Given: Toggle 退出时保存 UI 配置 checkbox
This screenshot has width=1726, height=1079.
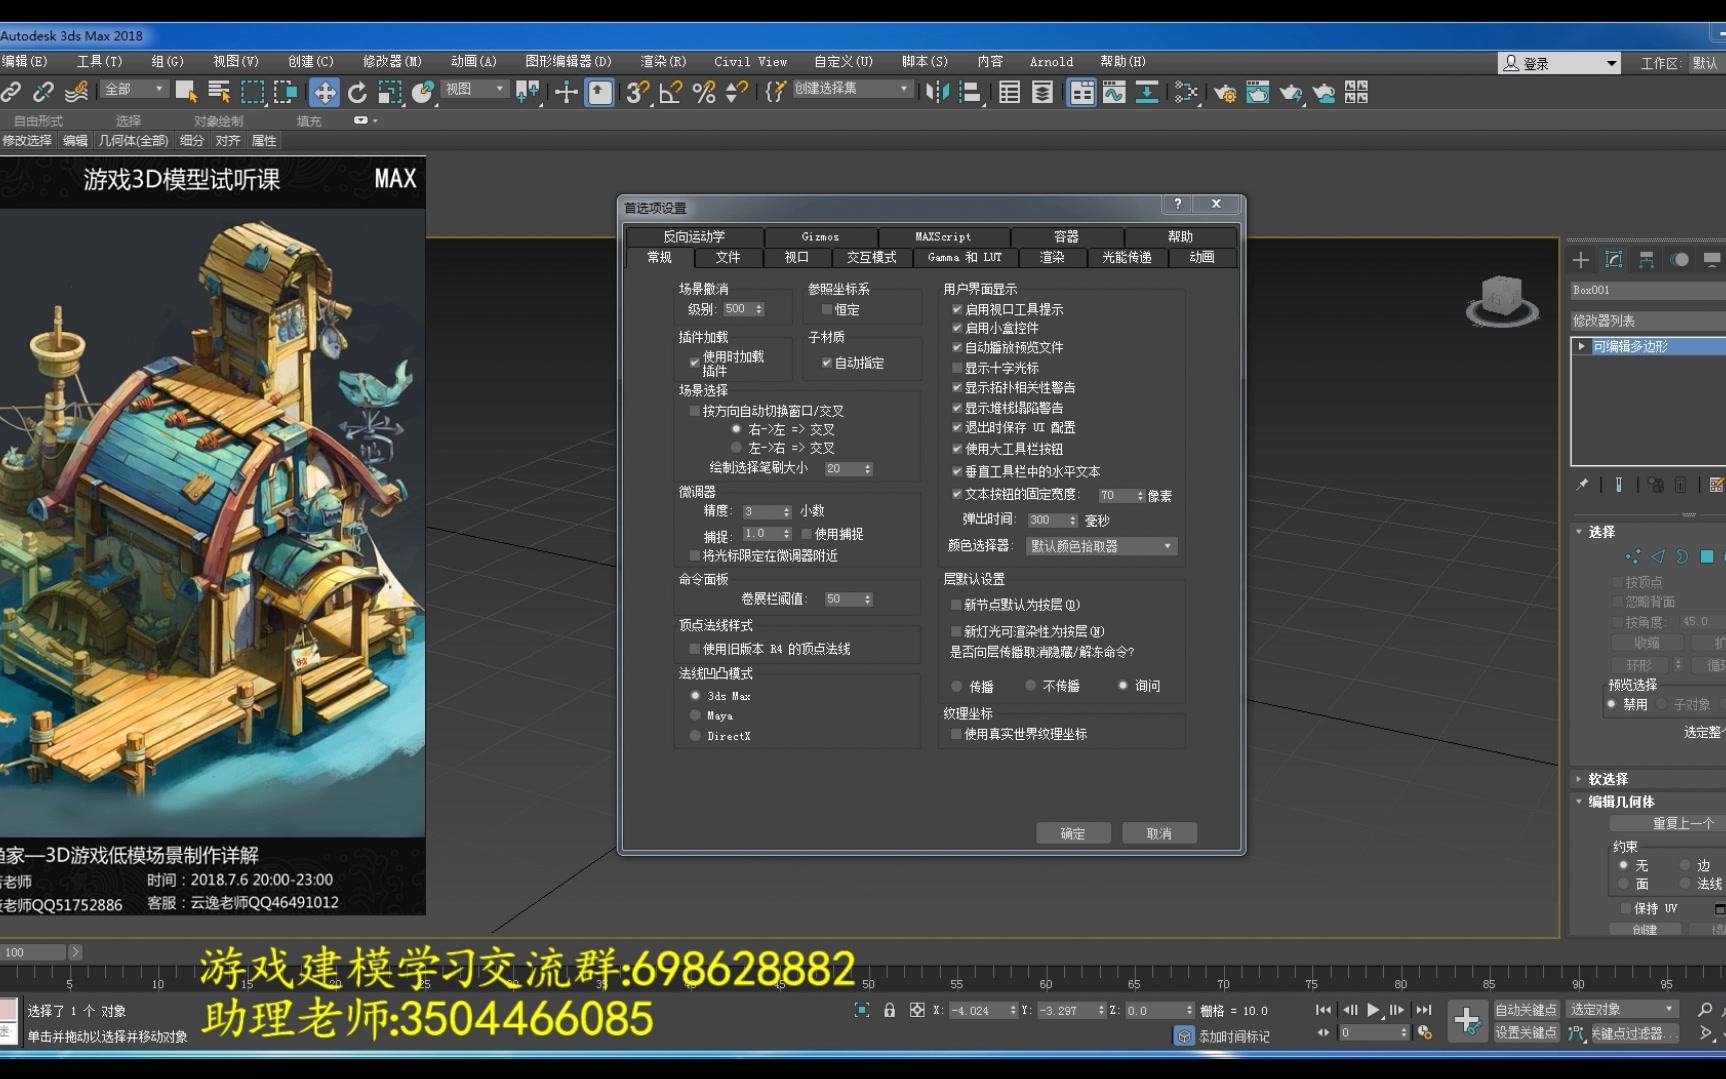Looking at the screenshot, I should [957, 428].
